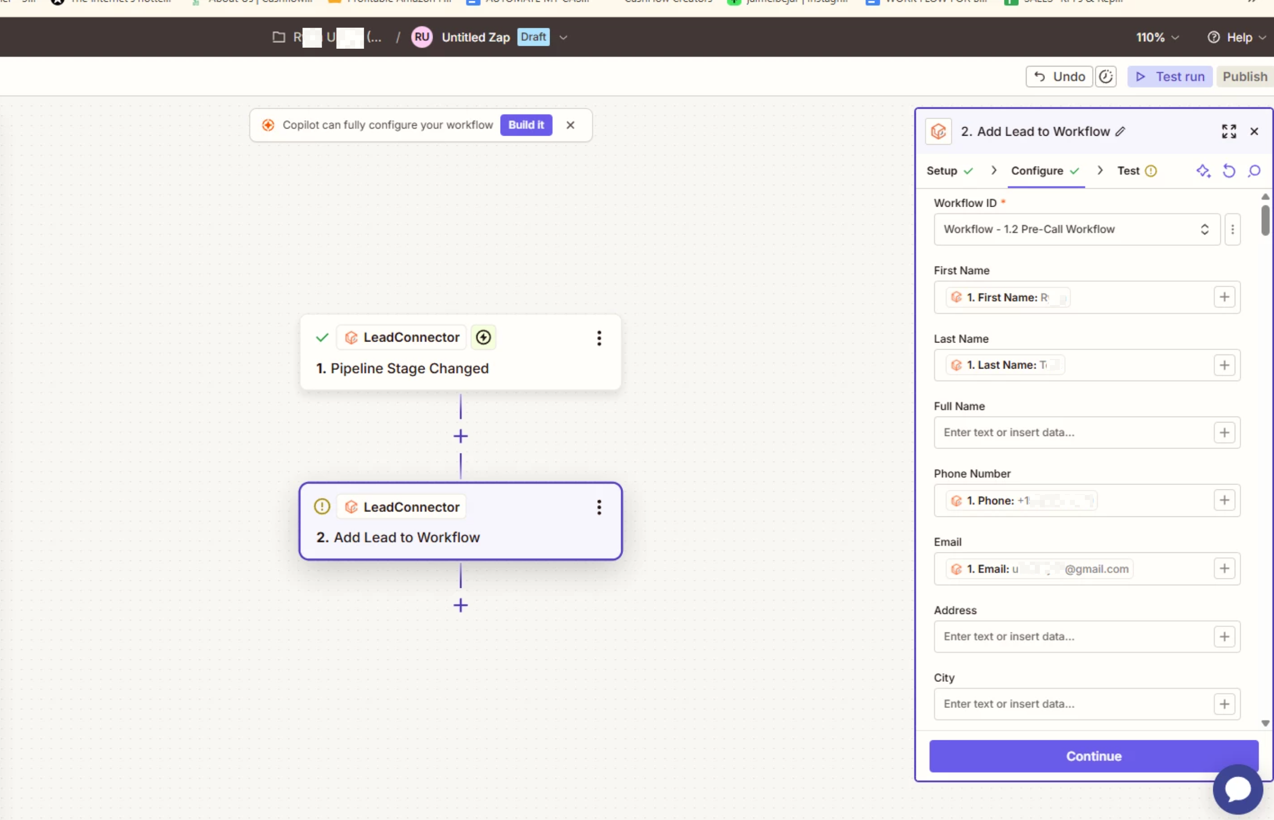This screenshot has width=1274, height=820.
Task: Open three-dot menu on Pipeline Stage Changed step
Action: pyautogui.click(x=599, y=338)
